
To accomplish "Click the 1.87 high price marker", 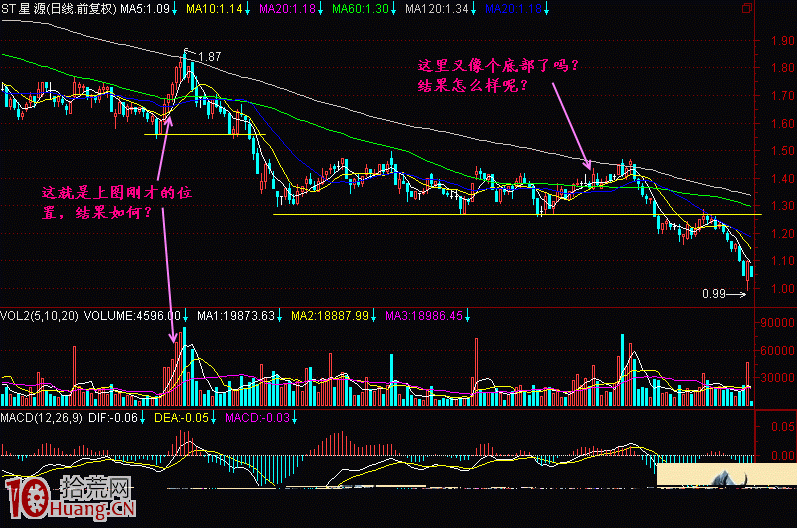I will coord(209,57).
